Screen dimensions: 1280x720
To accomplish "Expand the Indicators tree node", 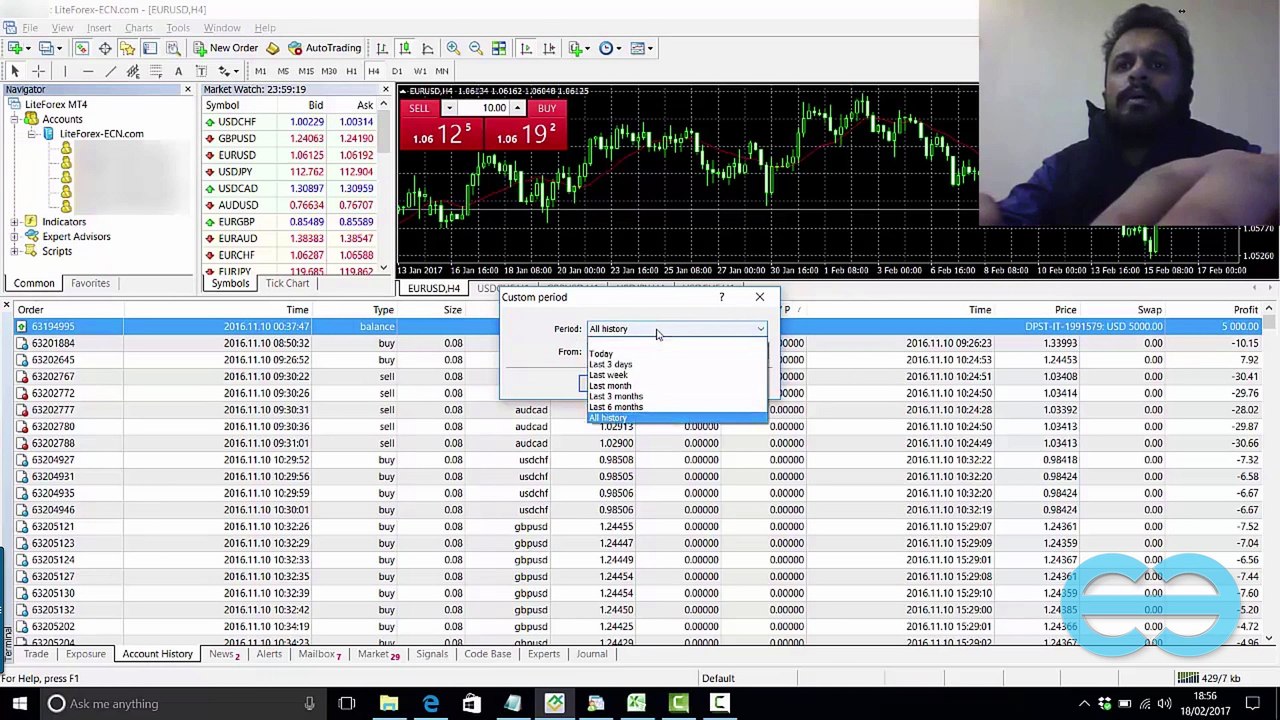I will pos(15,222).
